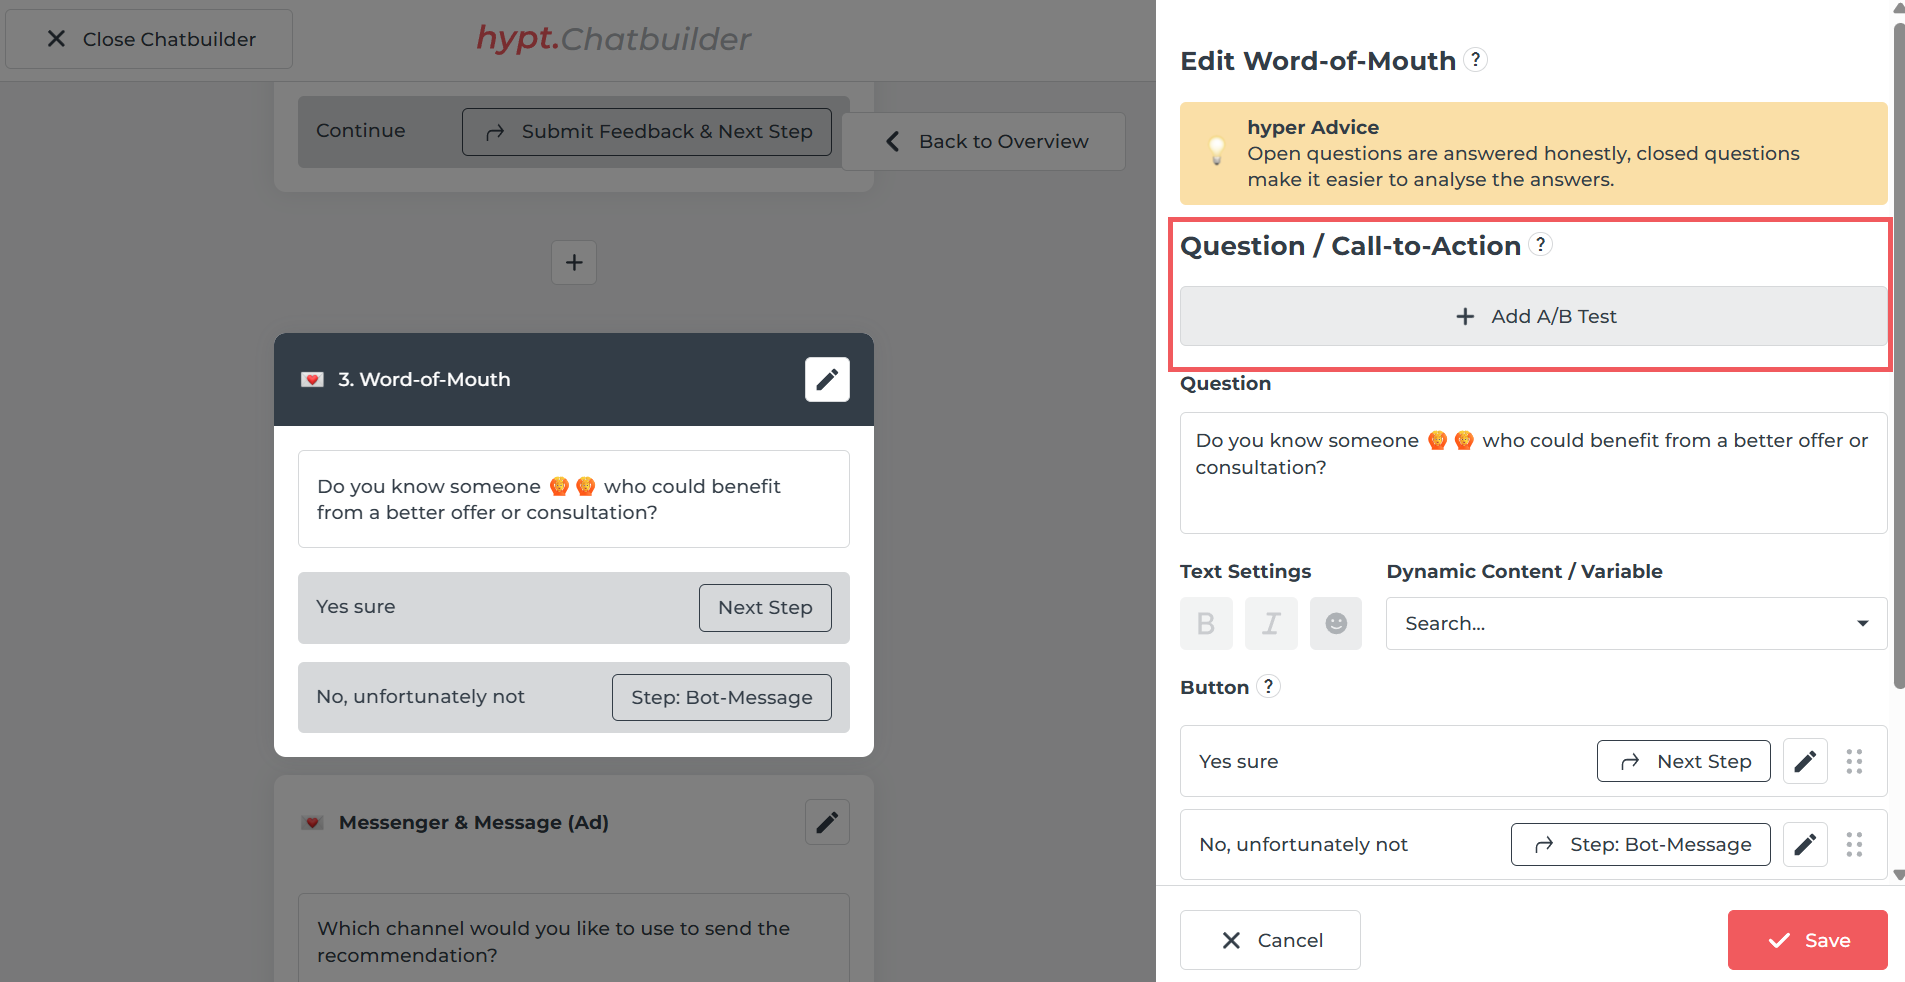
Task: Click 'Yes sure' label in the step card
Action: tap(355, 607)
